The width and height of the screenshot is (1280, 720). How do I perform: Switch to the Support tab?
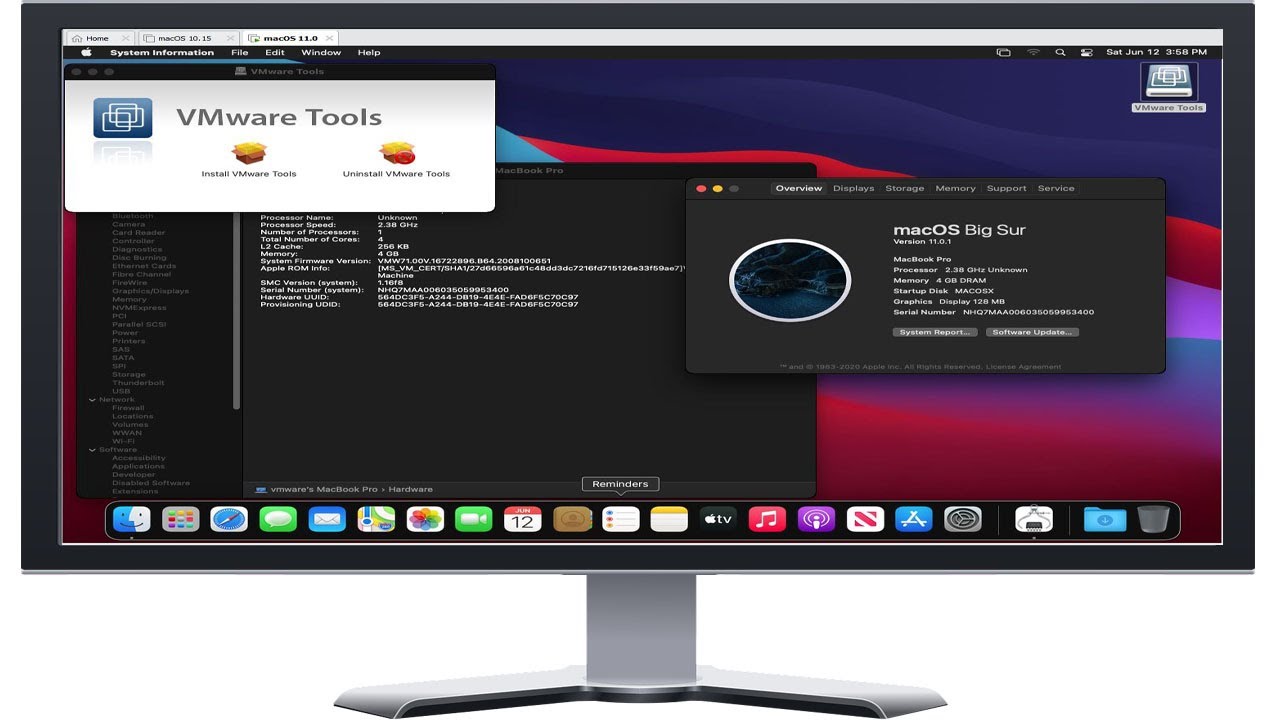click(1006, 188)
